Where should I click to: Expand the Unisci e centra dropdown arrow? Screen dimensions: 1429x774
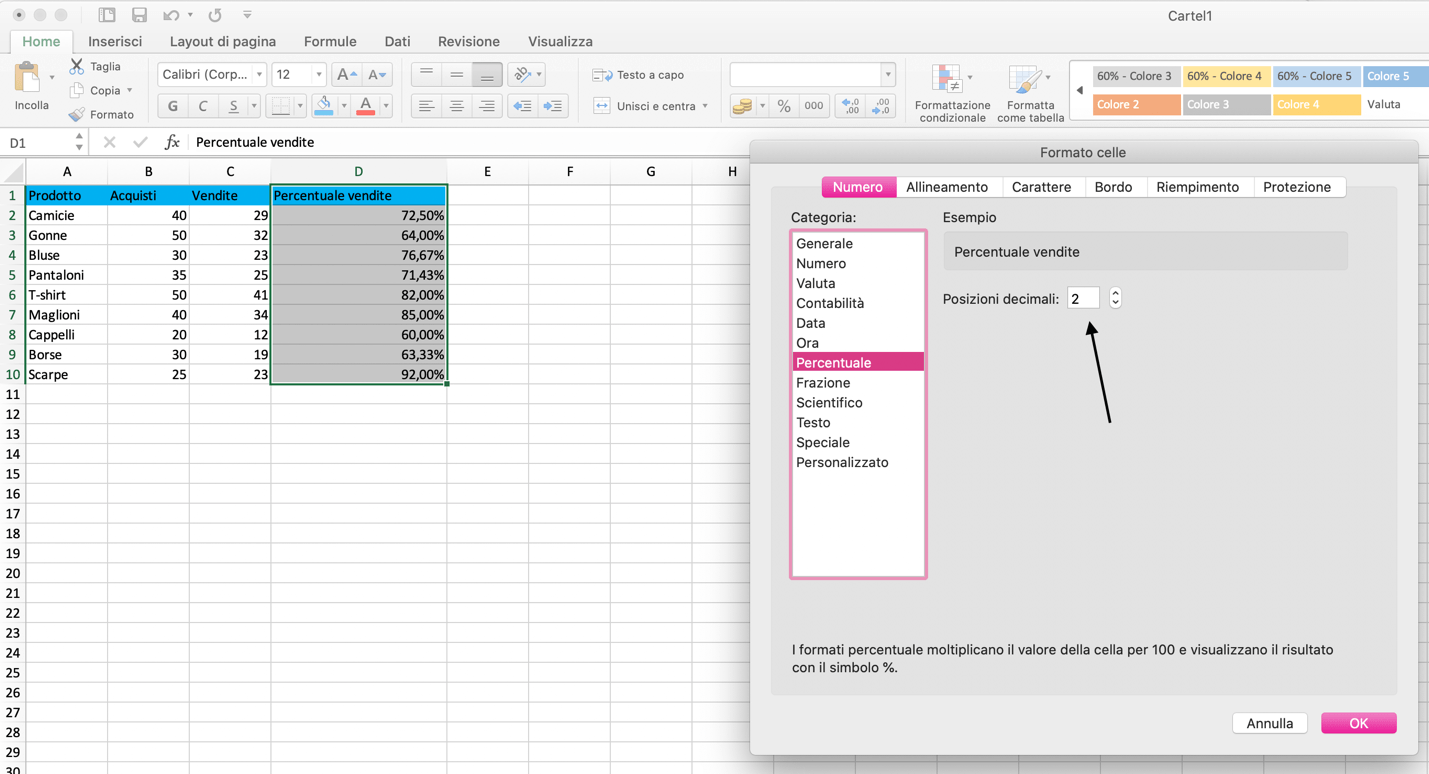tap(705, 106)
